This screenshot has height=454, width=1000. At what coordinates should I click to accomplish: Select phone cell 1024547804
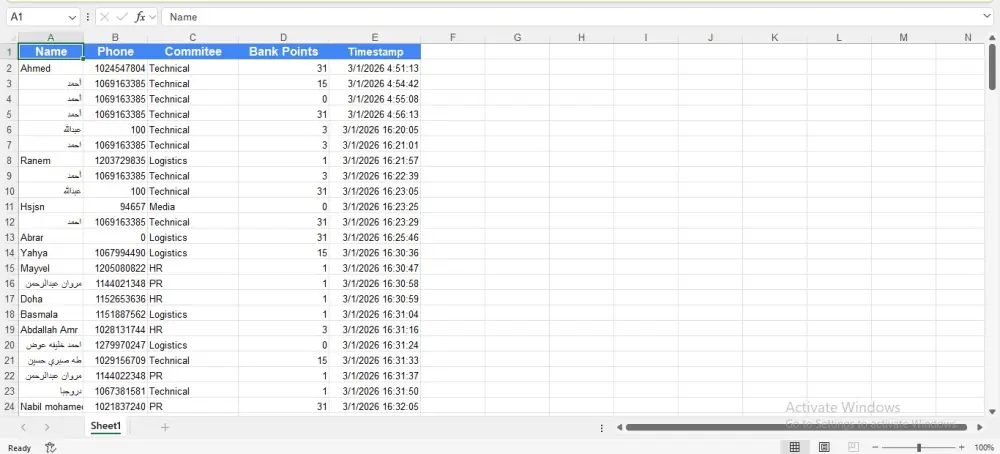[115, 68]
